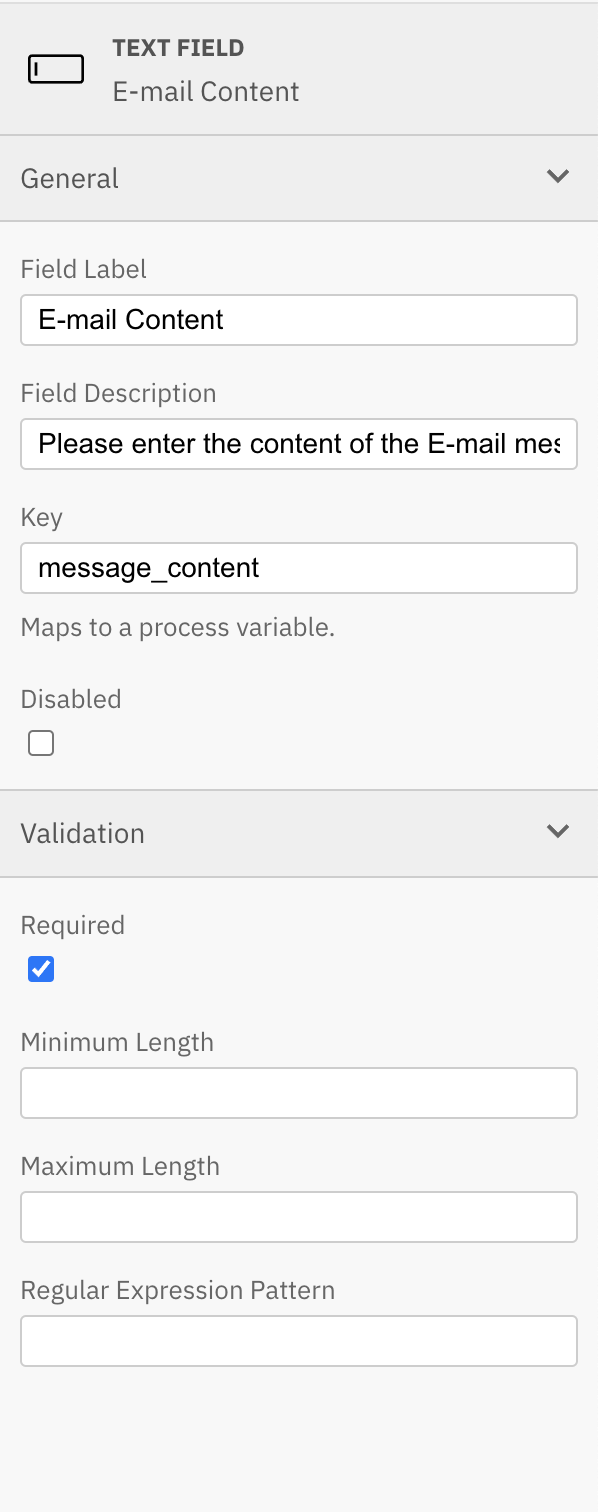The height and width of the screenshot is (1512, 598).
Task: Click inside the Field Description input
Action: tap(298, 443)
